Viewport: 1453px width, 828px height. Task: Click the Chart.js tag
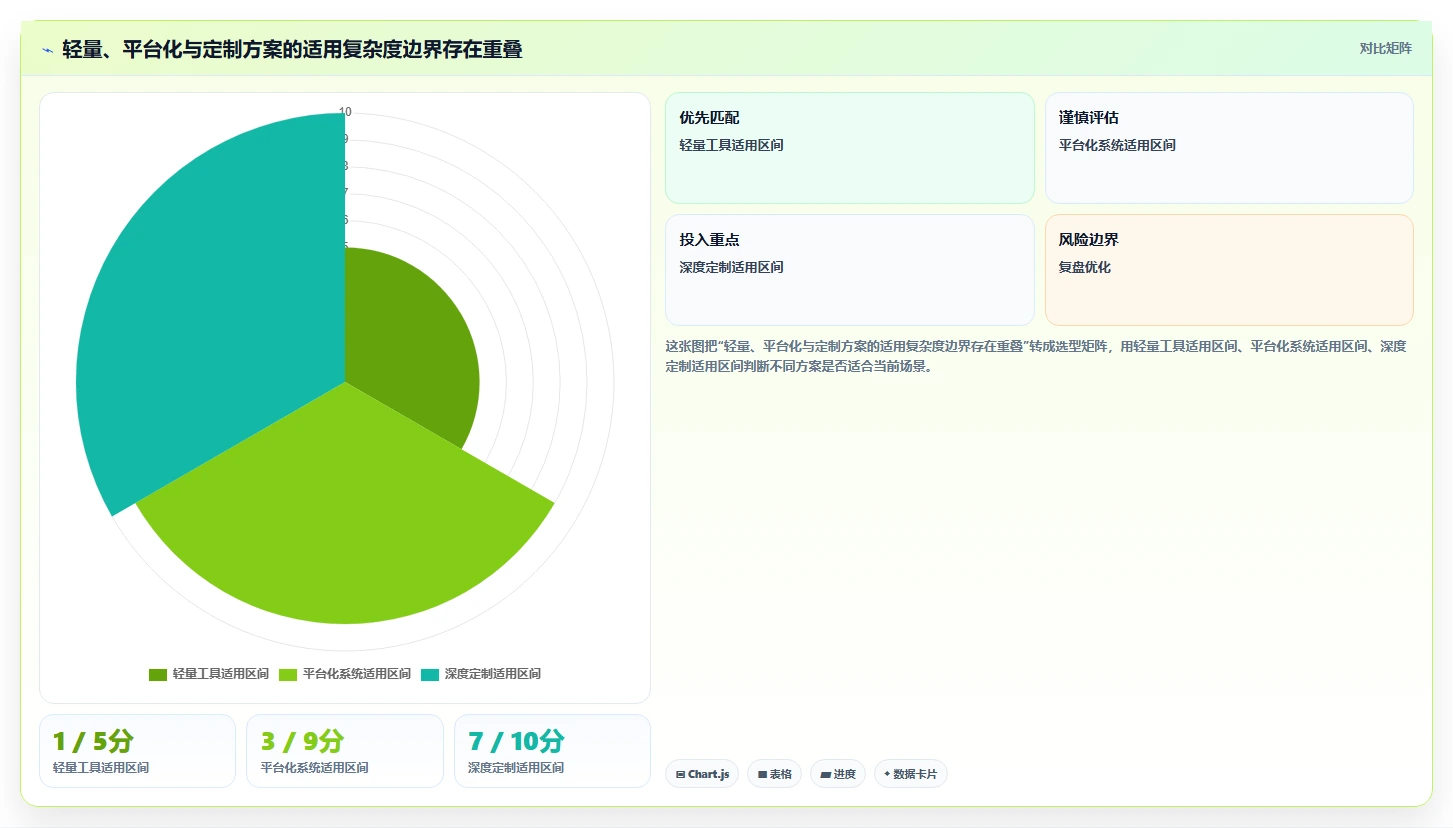pyautogui.click(x=702, y=774)
